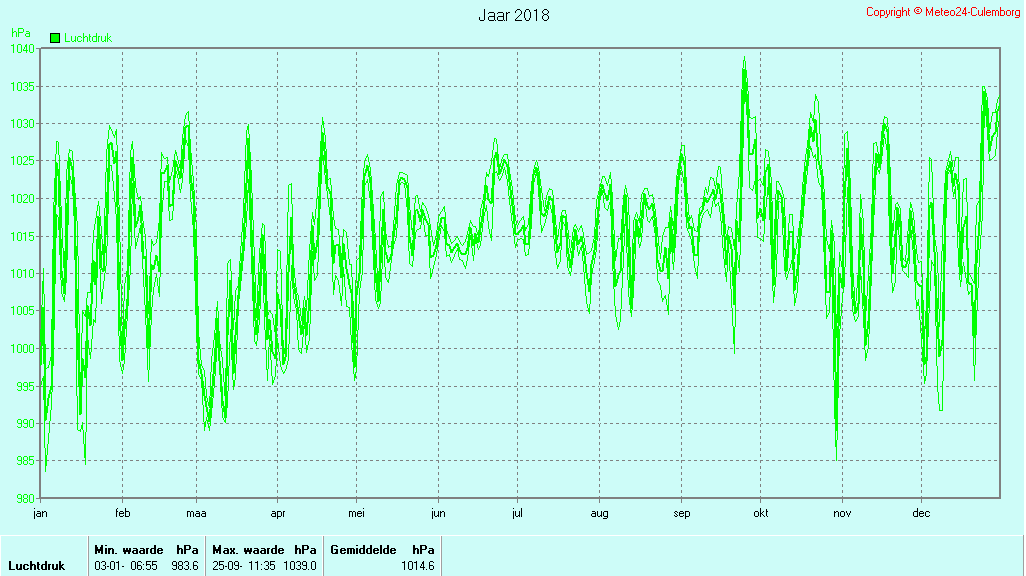Select the maximum value 1039.0 cell
Viewport: 1026px width, 576px height.
pos(300,566)
